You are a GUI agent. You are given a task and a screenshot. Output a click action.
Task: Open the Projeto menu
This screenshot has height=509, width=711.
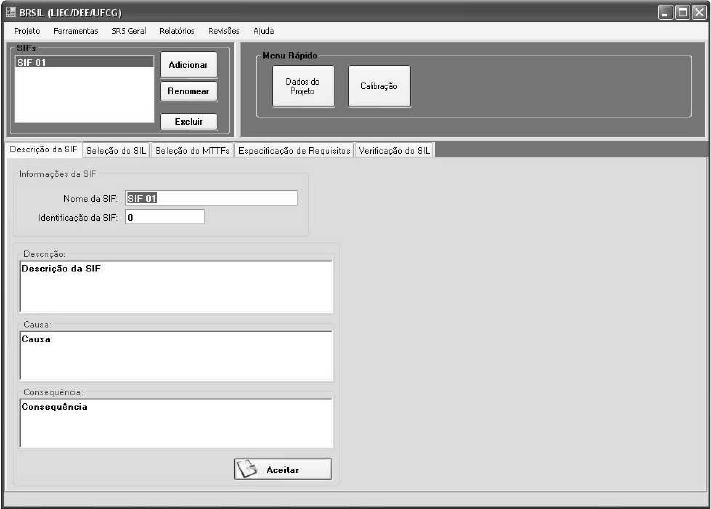pyautogui.click(x=27, y=31)
